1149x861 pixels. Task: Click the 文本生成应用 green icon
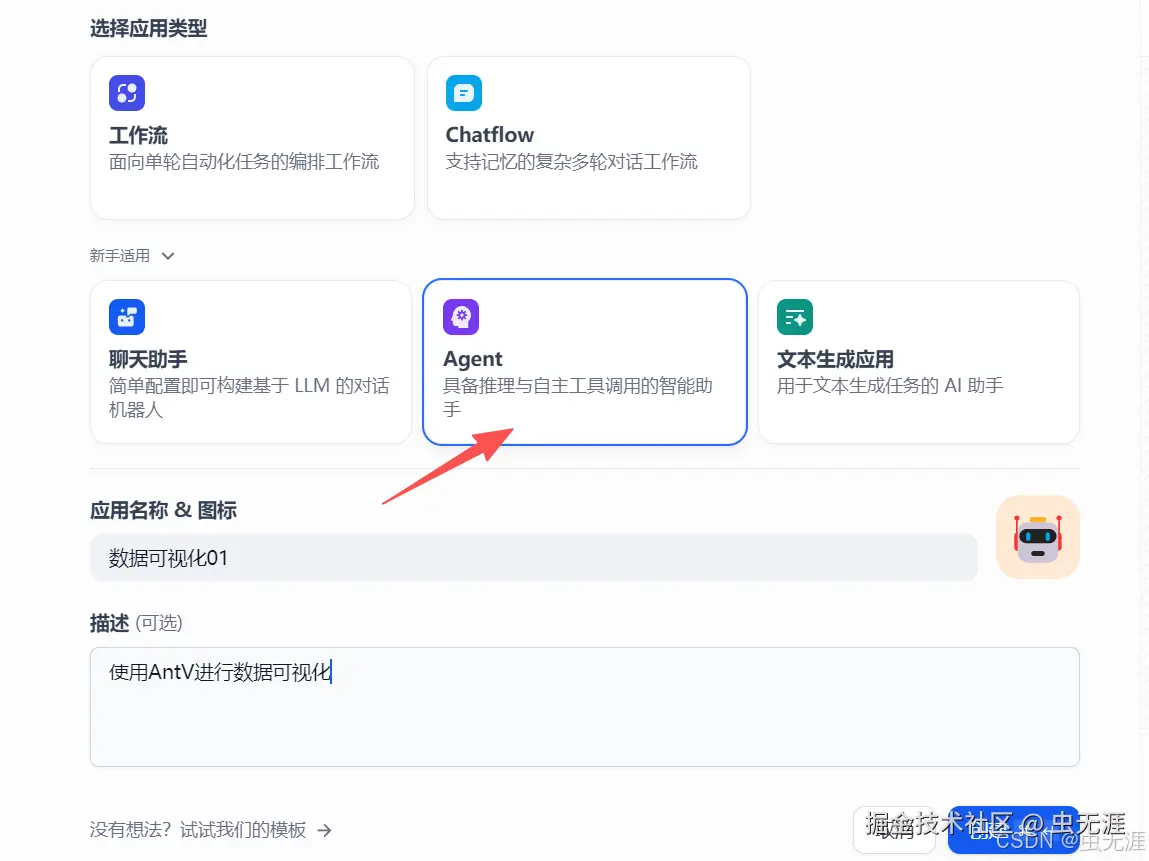794,317
